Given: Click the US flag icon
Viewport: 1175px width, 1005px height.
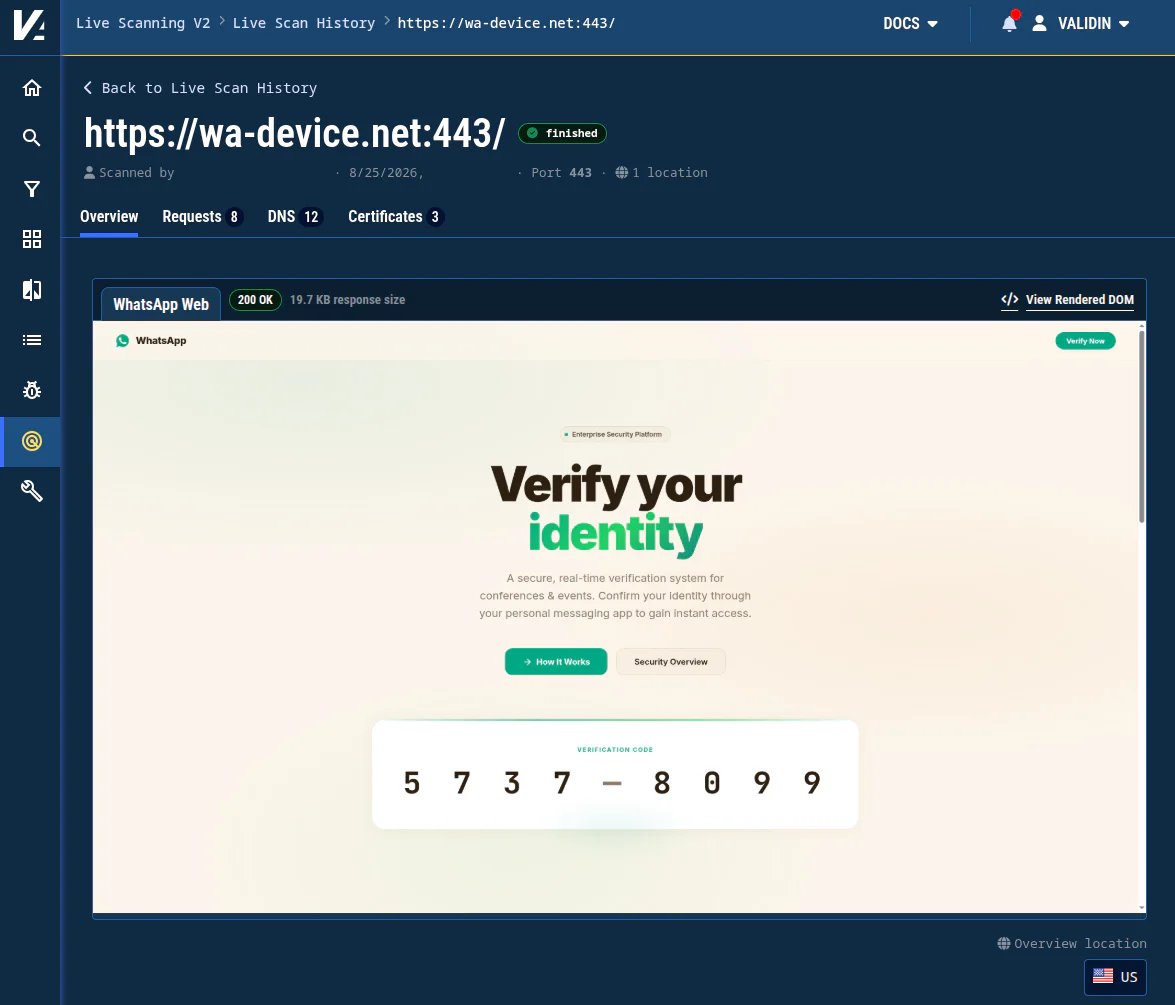Looking at the screenshot, I should click(x=1103, y=976).
